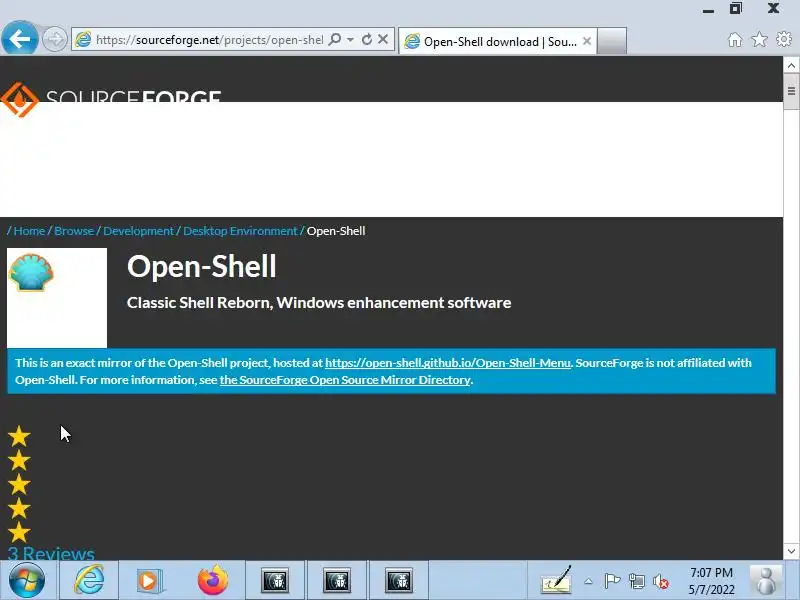
Task: Show hidden tray icons arrow
Action: tap(588, 581)
